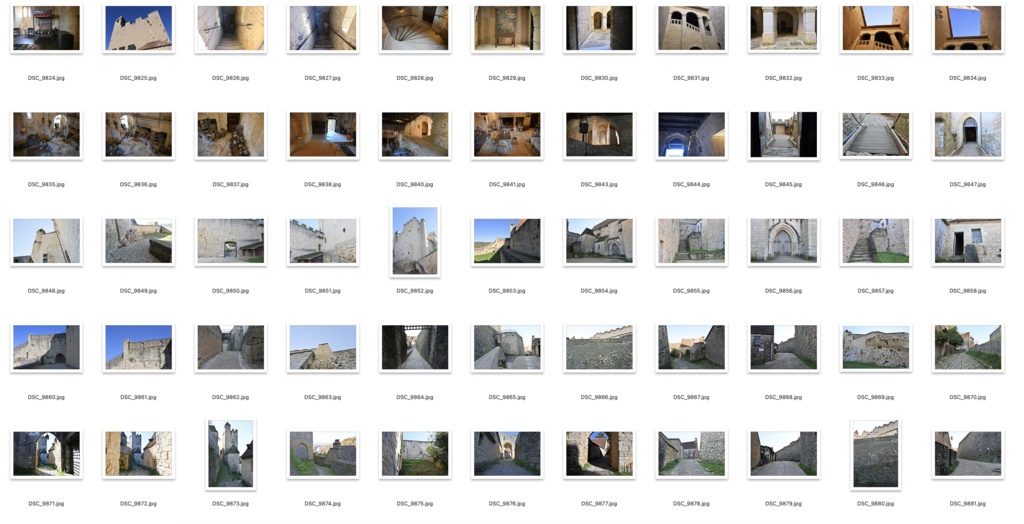The width and height of the screenshot is (1024, 524).
Task: Highlight the image thumbnail of DSC_9849.jpg
Action: 138,241
